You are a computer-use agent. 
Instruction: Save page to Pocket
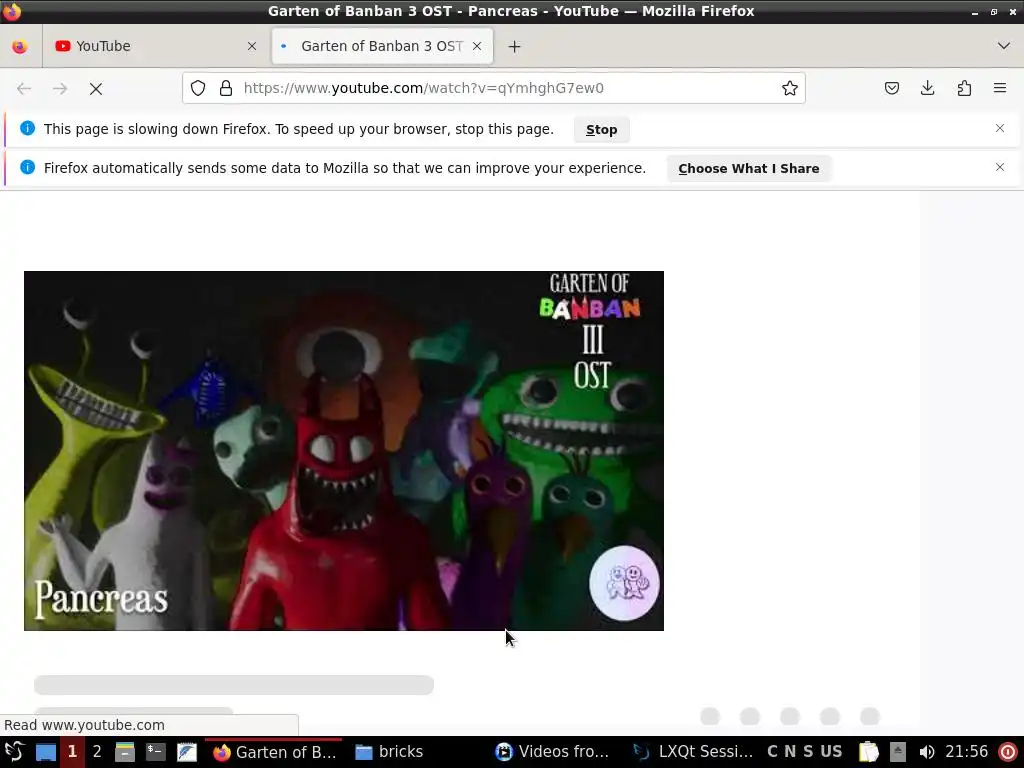(x=891, y=88)
